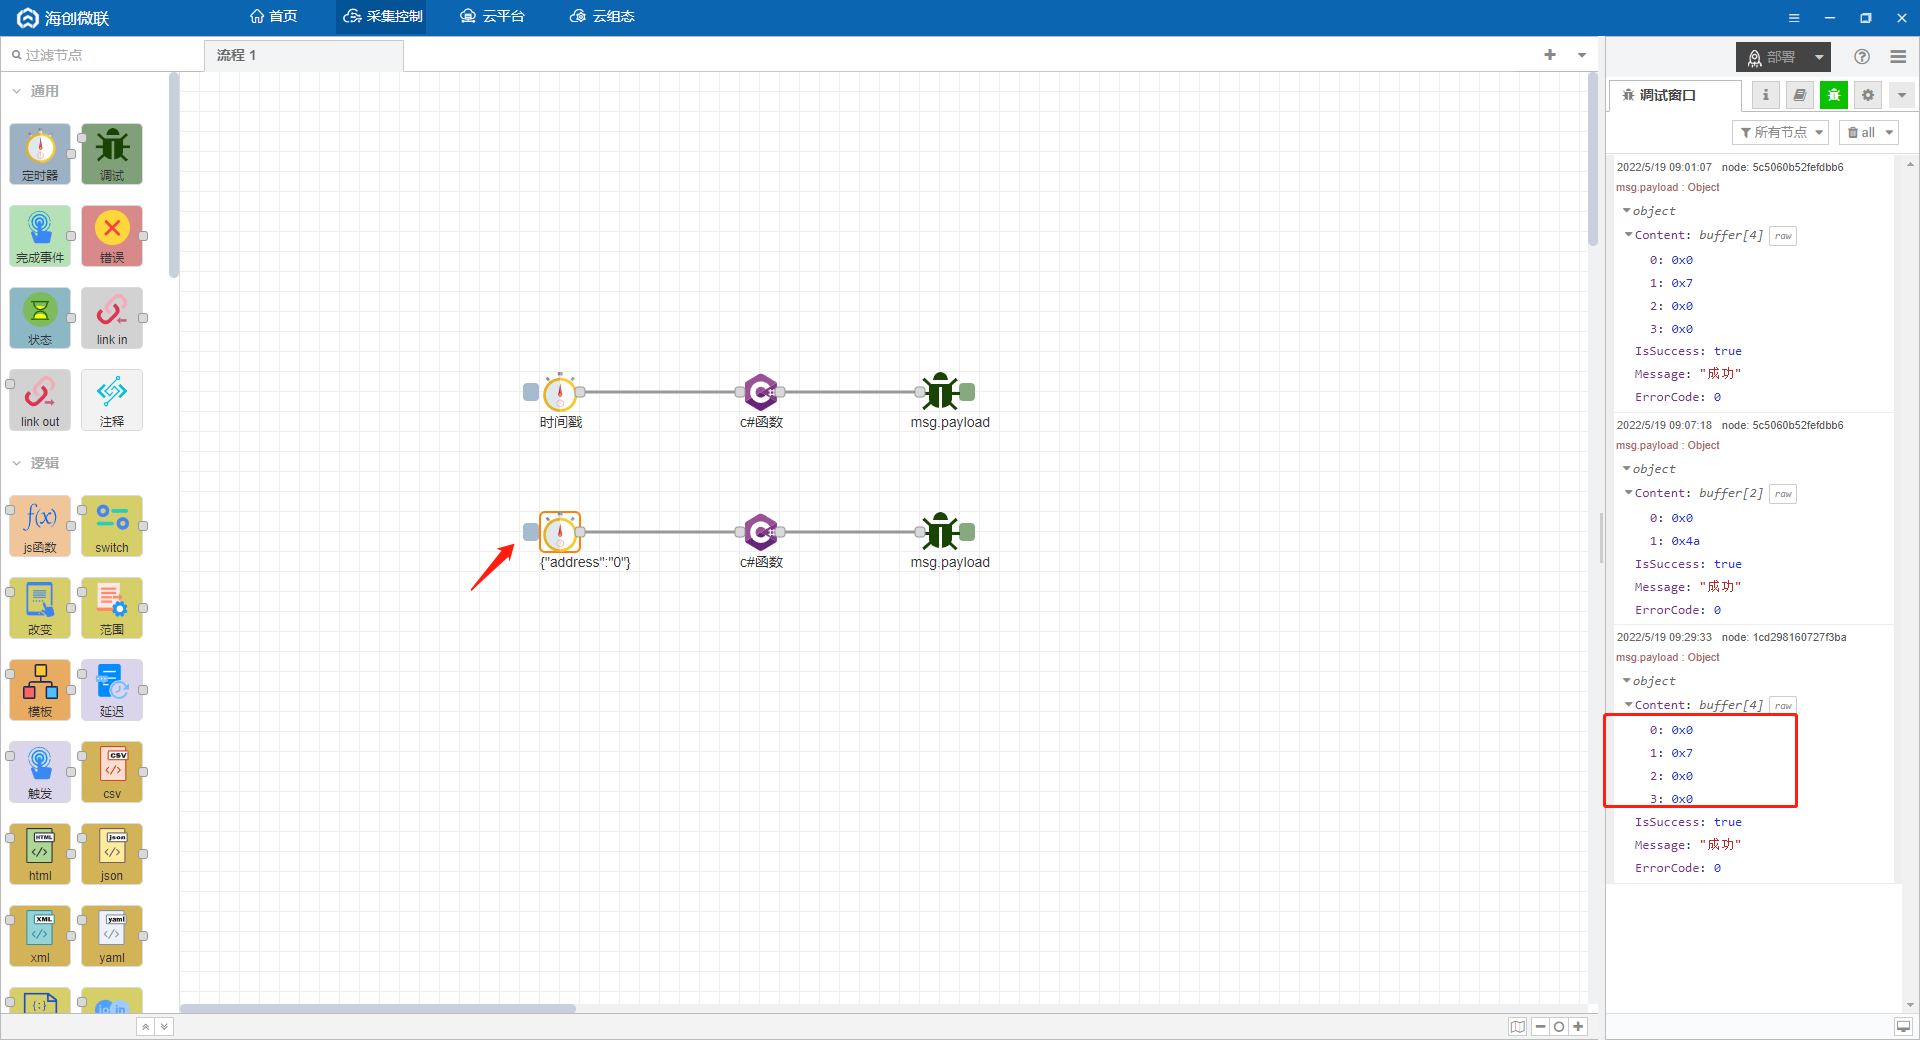Add a new flow tab
The height and width of the screenshot is (1040, 1920).
(1550, 55)
